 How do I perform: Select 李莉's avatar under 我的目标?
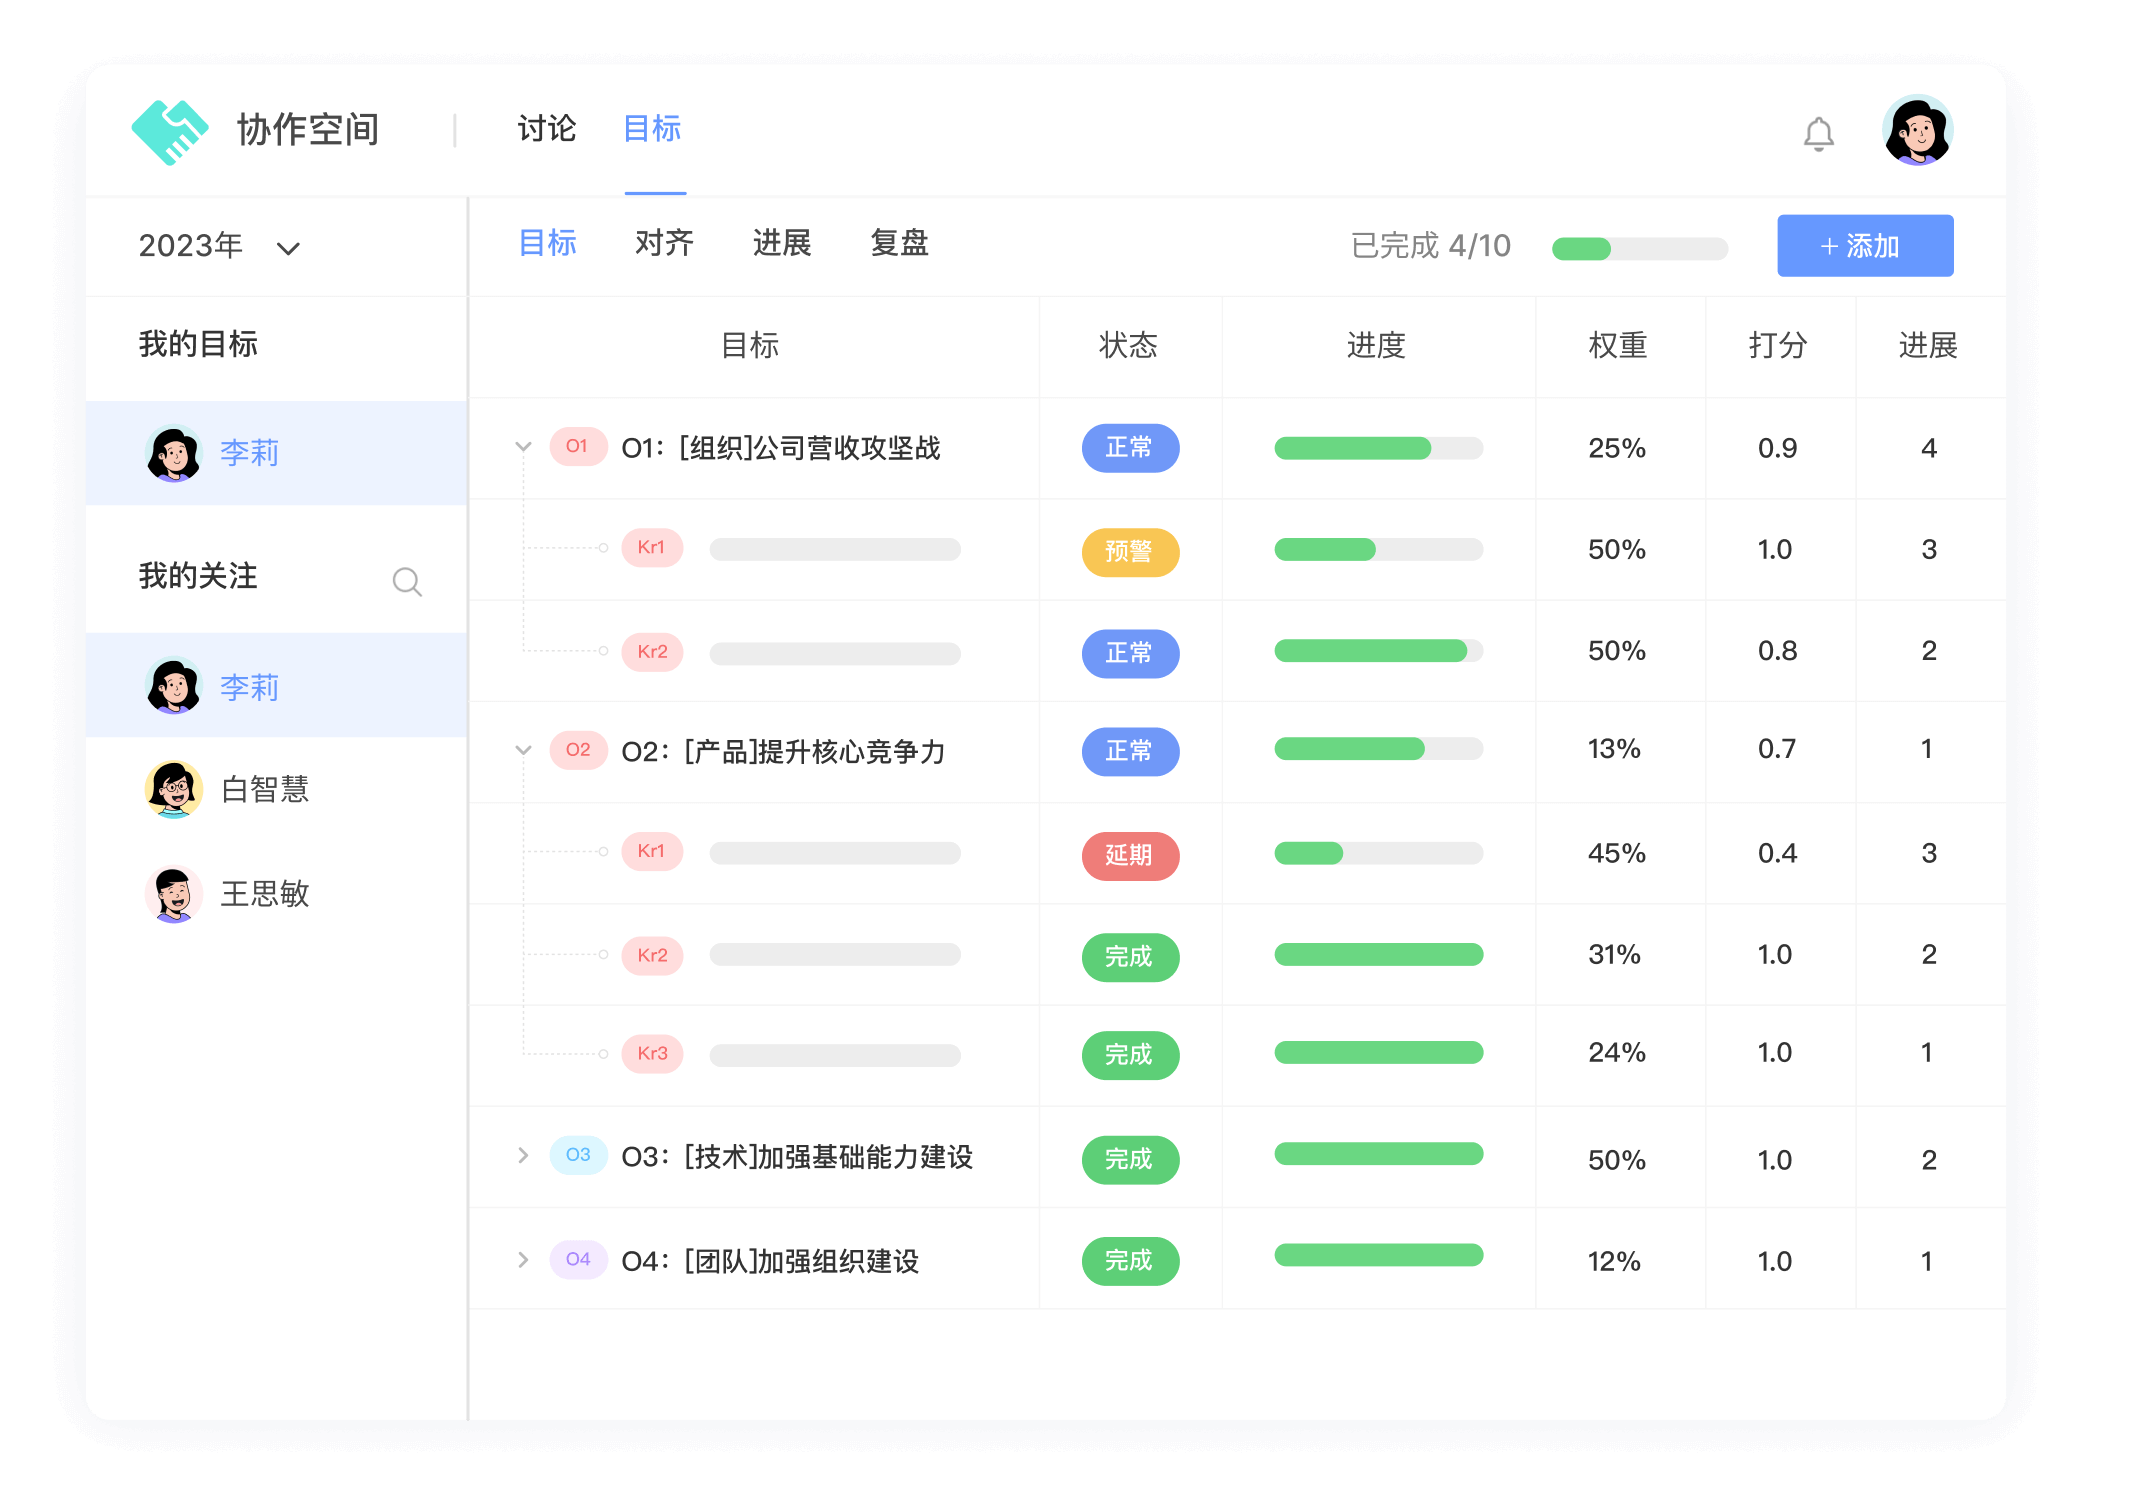173,452
